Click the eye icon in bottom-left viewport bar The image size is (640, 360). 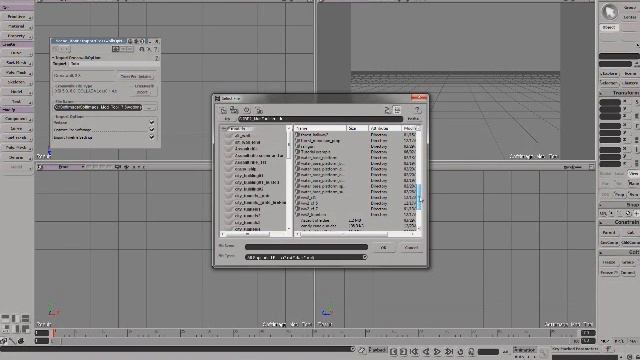click(127, 167)
